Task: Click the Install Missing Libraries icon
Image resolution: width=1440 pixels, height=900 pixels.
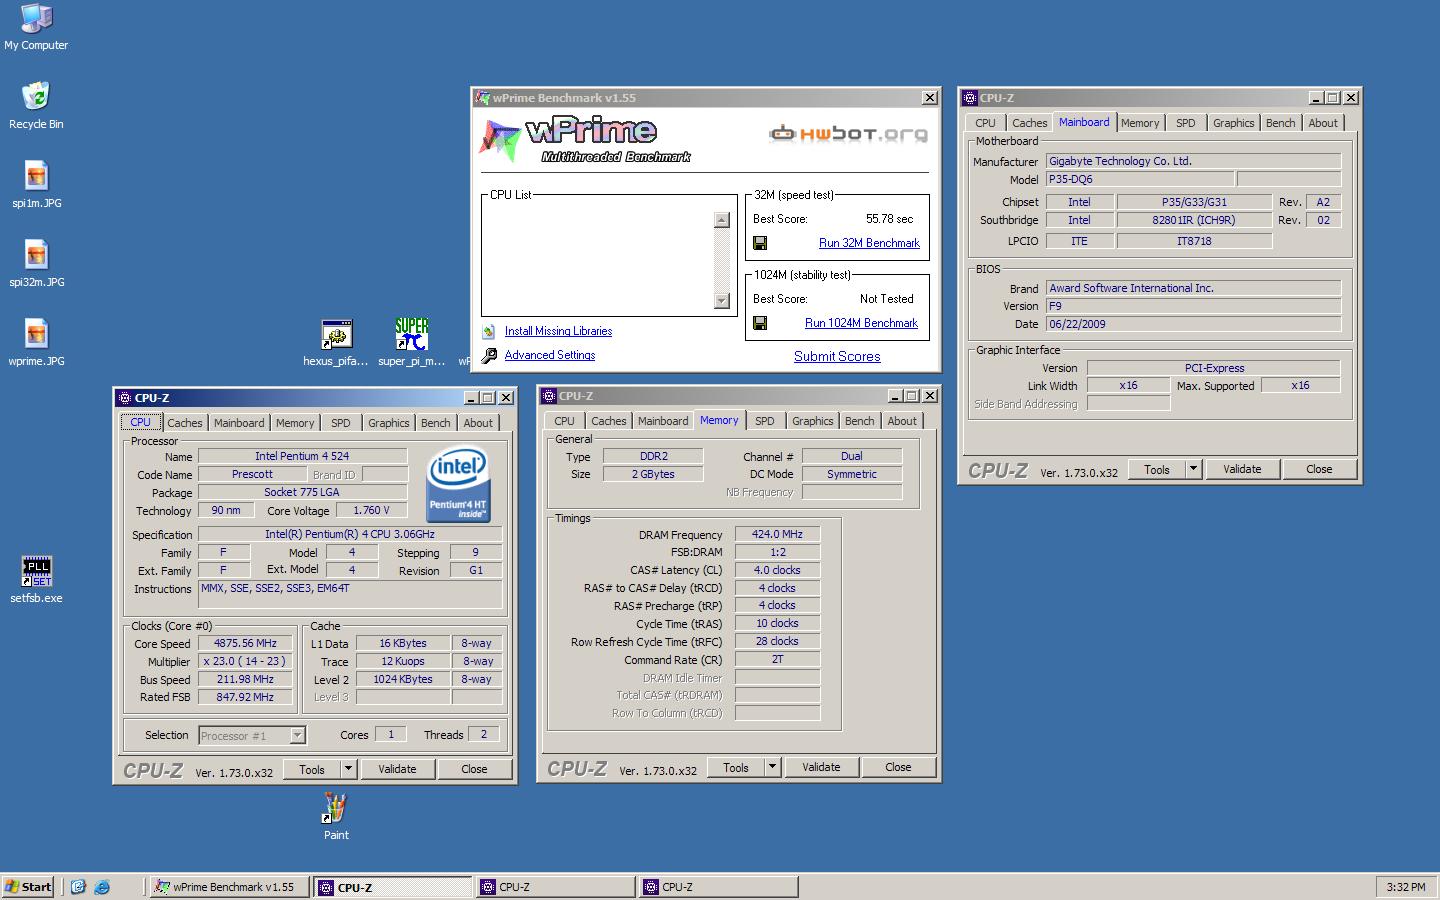Action: click(488, 331)
